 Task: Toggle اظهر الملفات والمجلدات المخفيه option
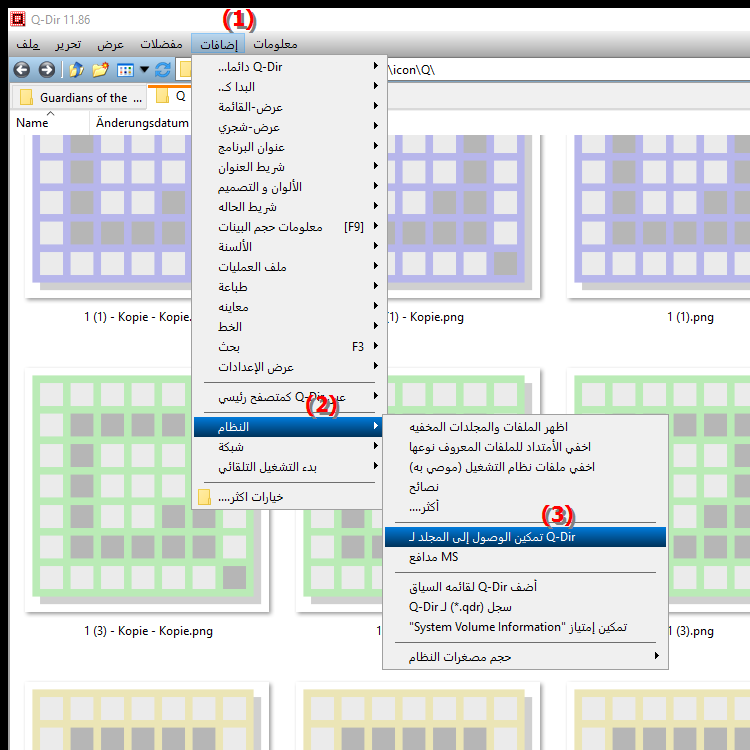pyautogui.click(x=525, y=427)
